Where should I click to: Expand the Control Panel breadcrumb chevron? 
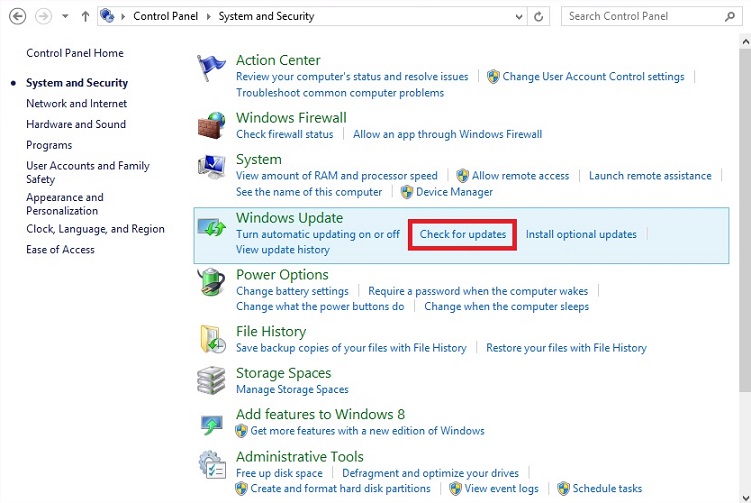coord(123,16)
